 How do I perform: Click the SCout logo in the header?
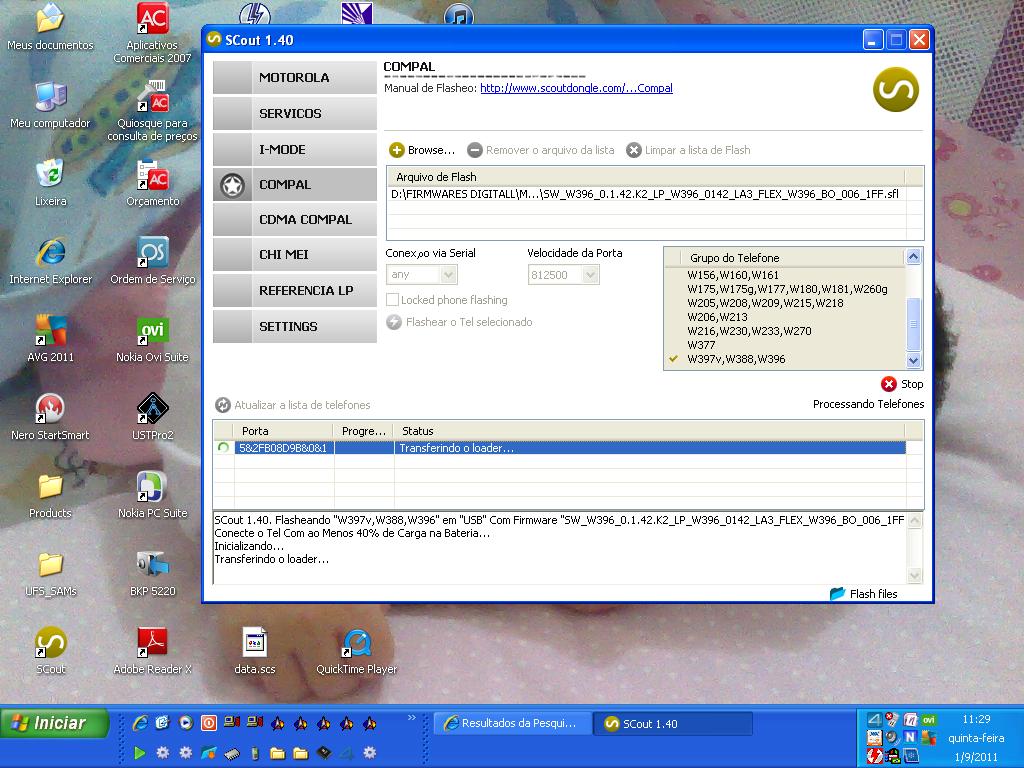(x=895, y=90)
